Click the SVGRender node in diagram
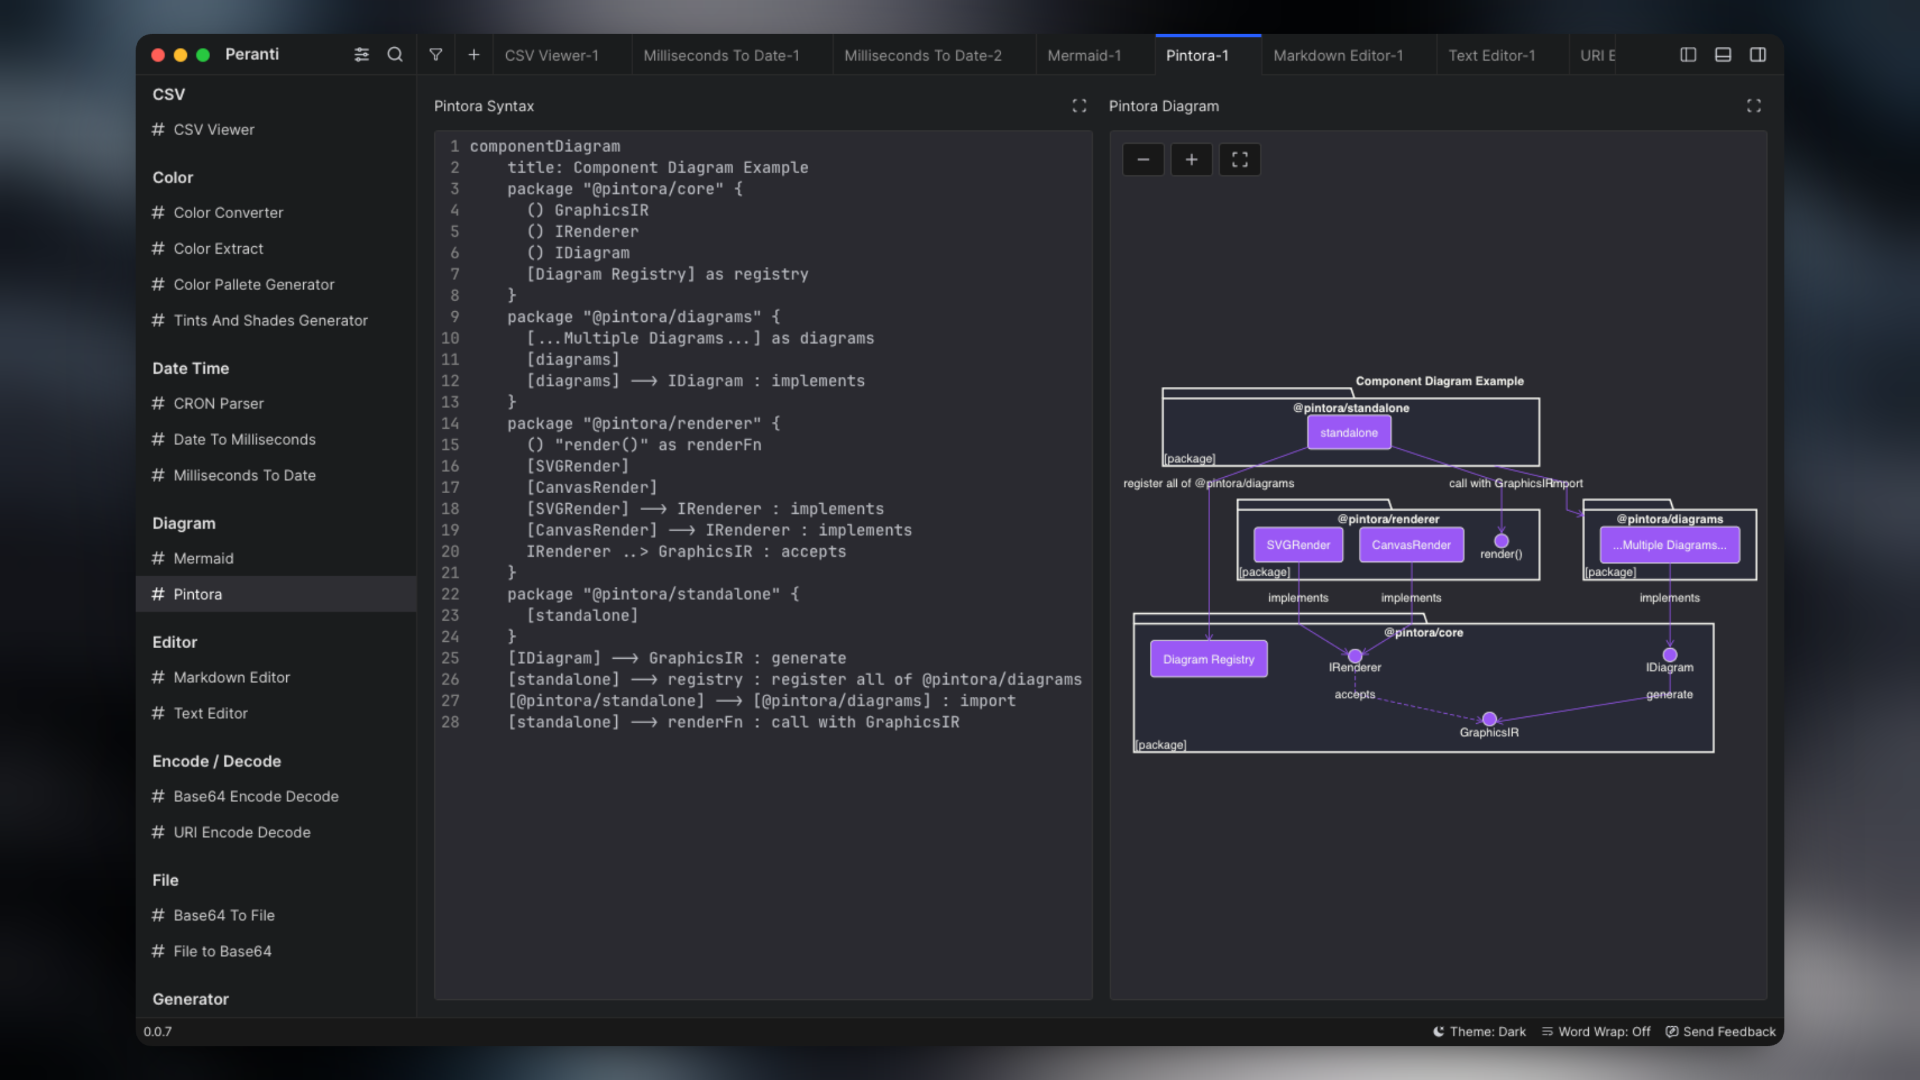1920x1080 pixels. click(x=1298, y=545)
